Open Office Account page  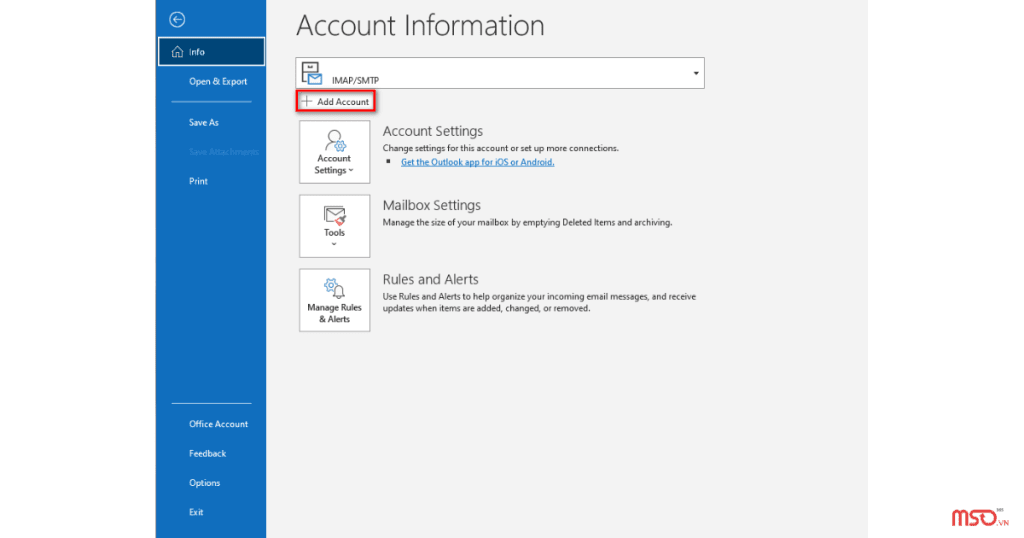[x=218, y=424]
